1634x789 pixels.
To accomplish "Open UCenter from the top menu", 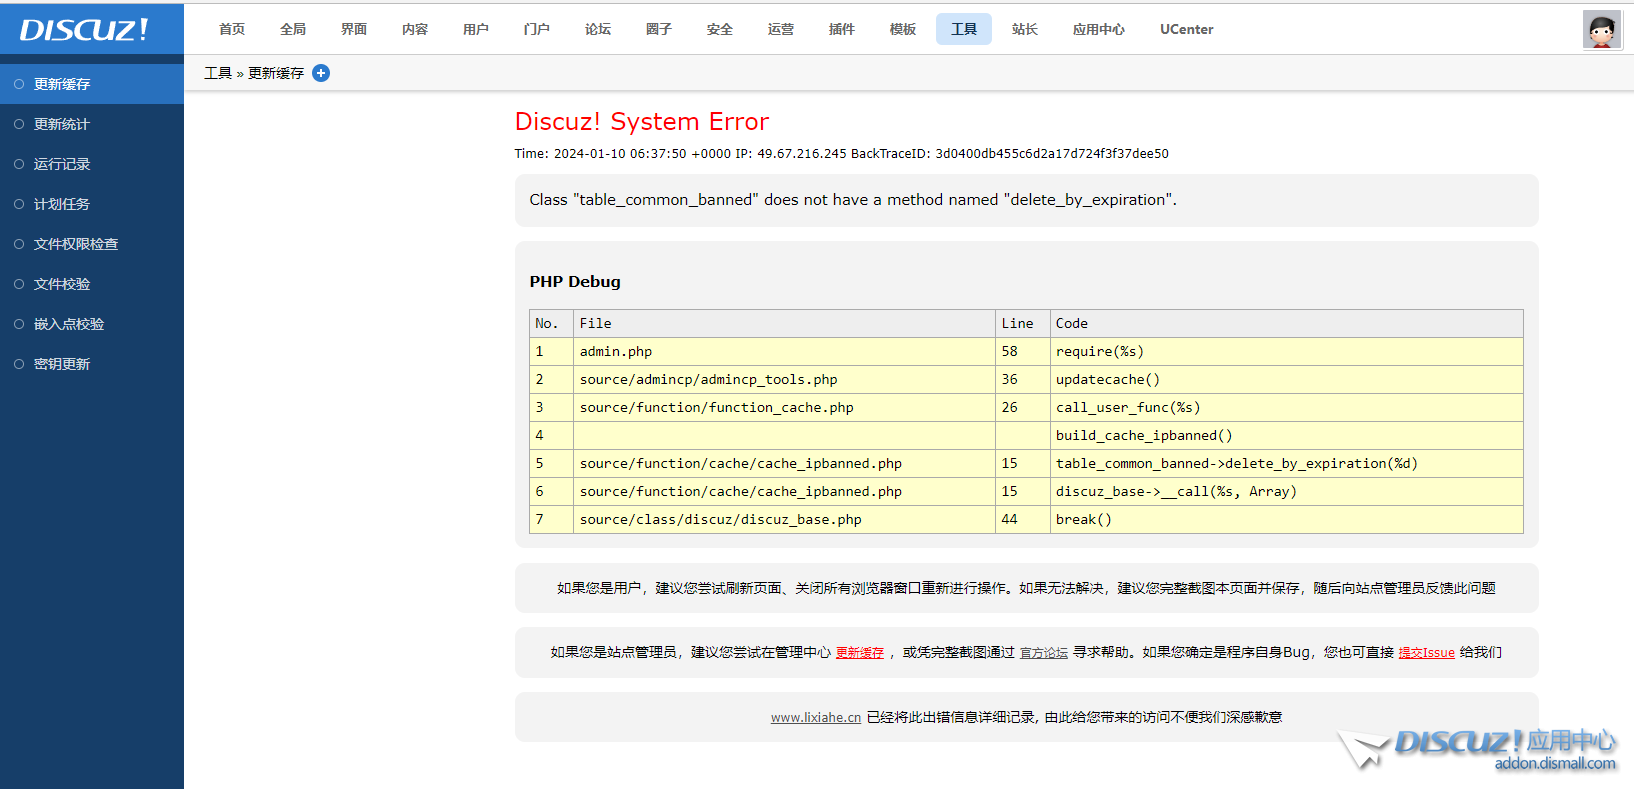I will pyautogui.click(x=1186, y=29).
